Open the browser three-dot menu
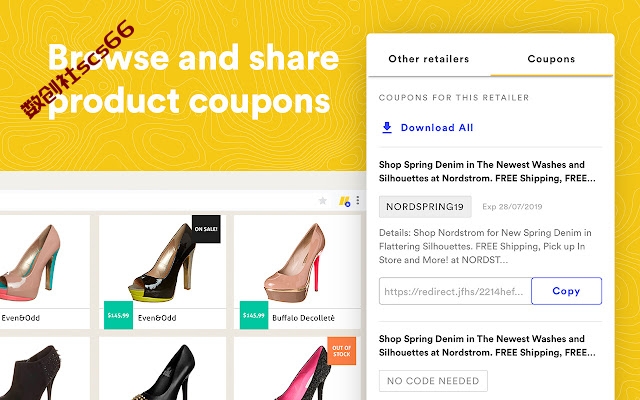640x400 pixels. click(358, 200)
